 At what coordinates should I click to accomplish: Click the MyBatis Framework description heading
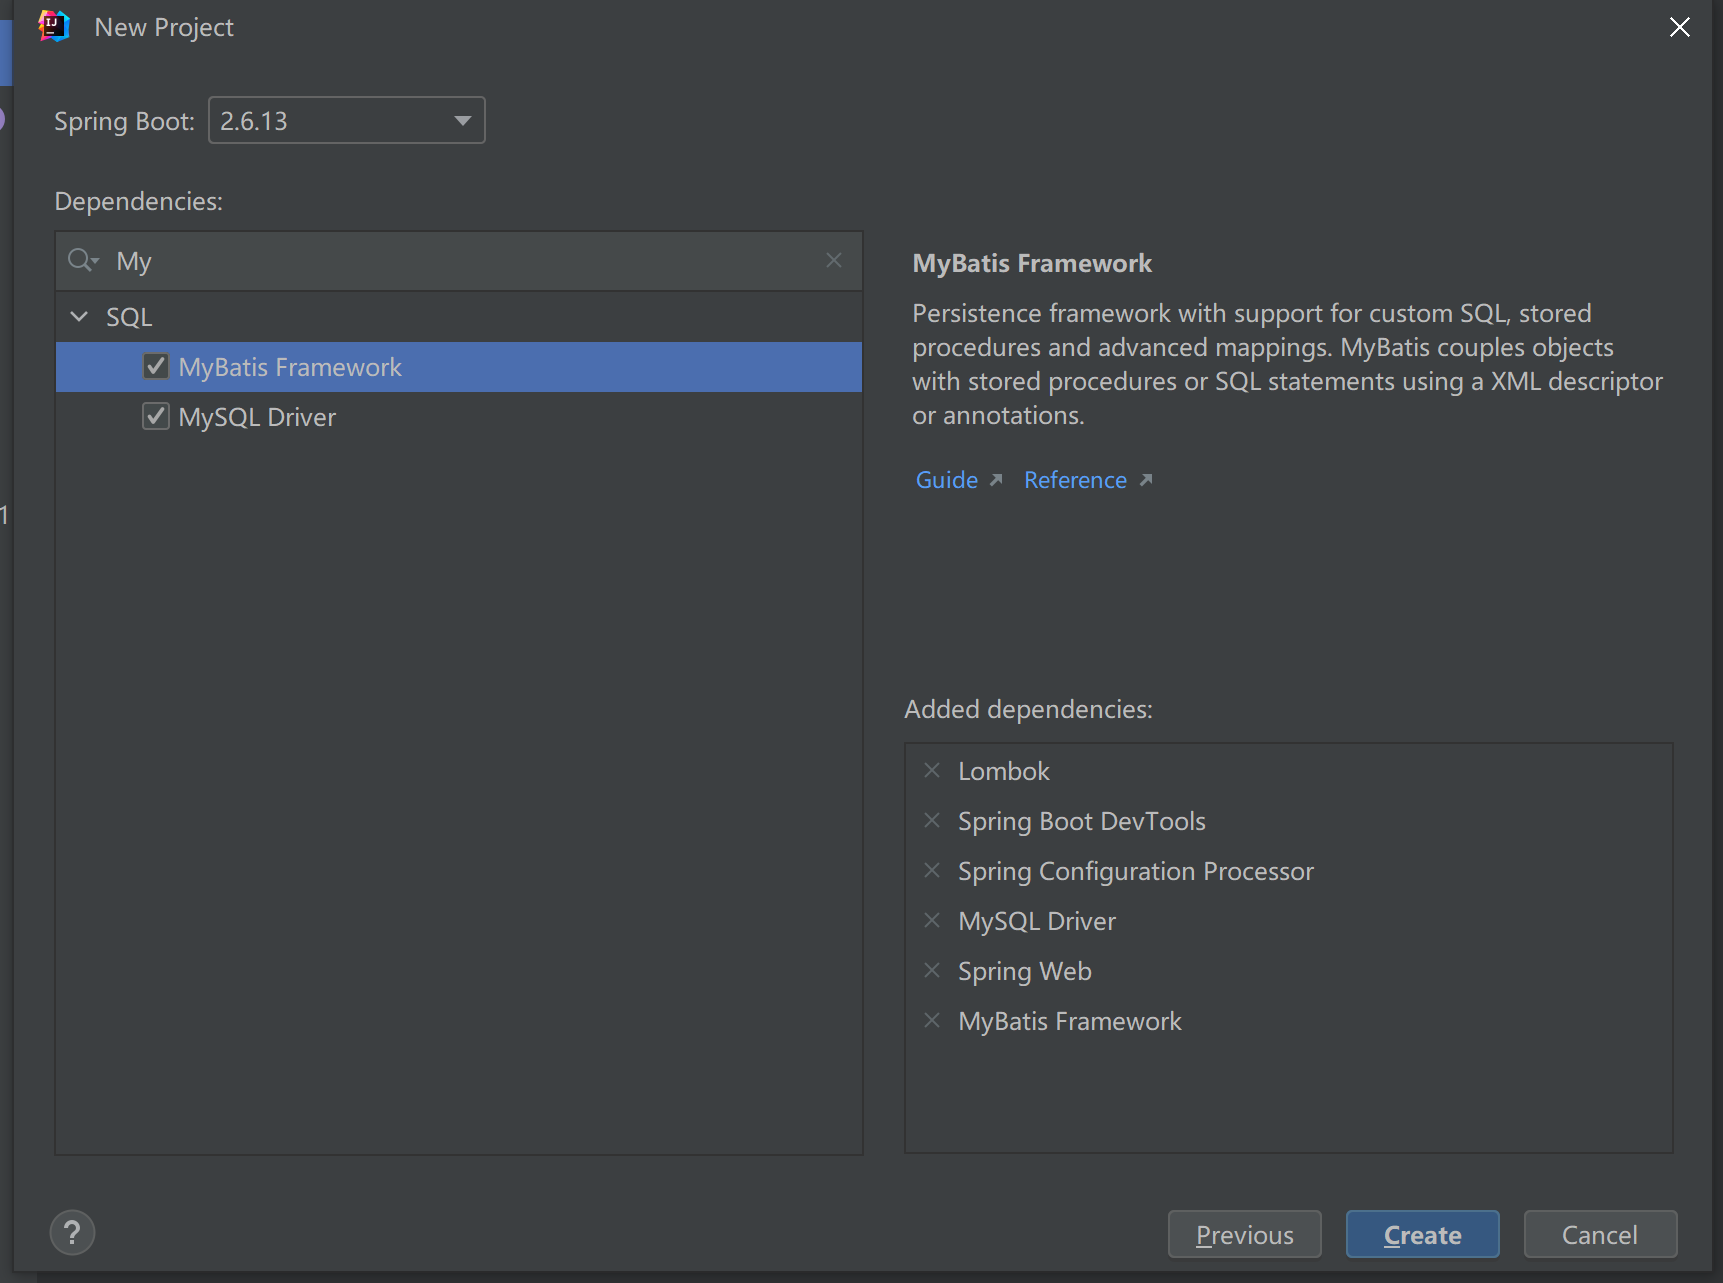(1032, 263)
